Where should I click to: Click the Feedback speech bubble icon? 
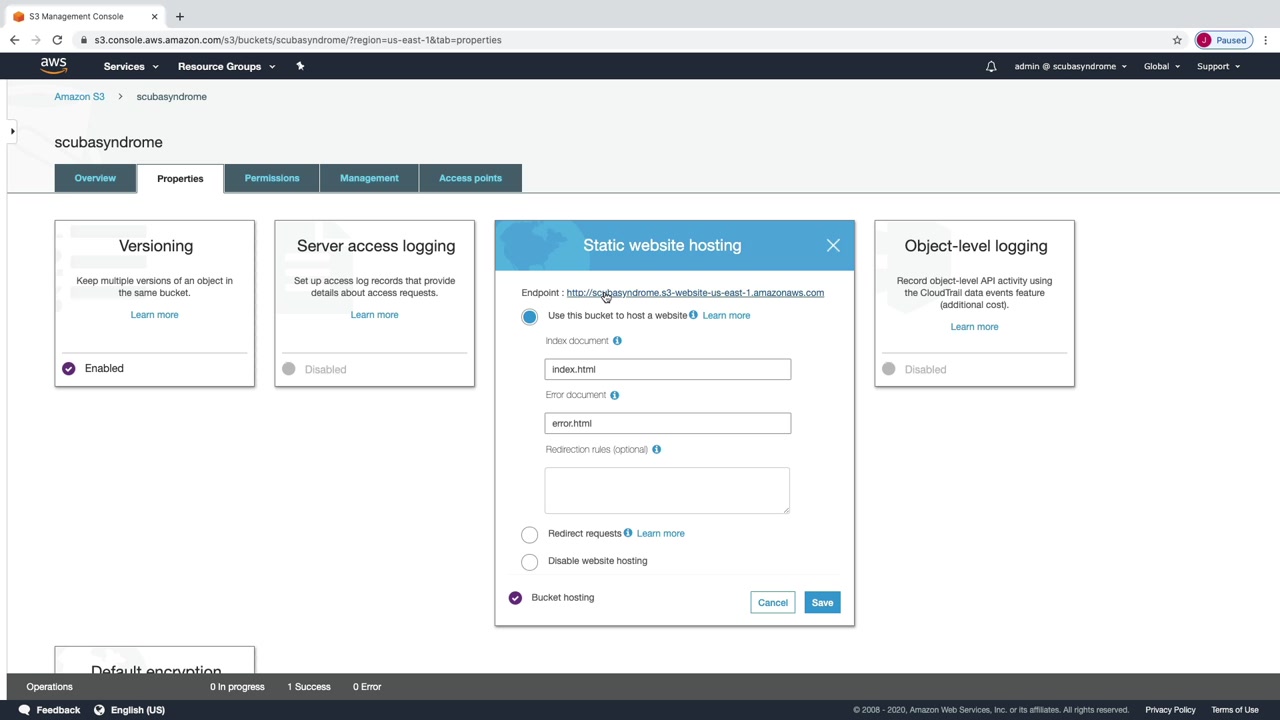24,710
